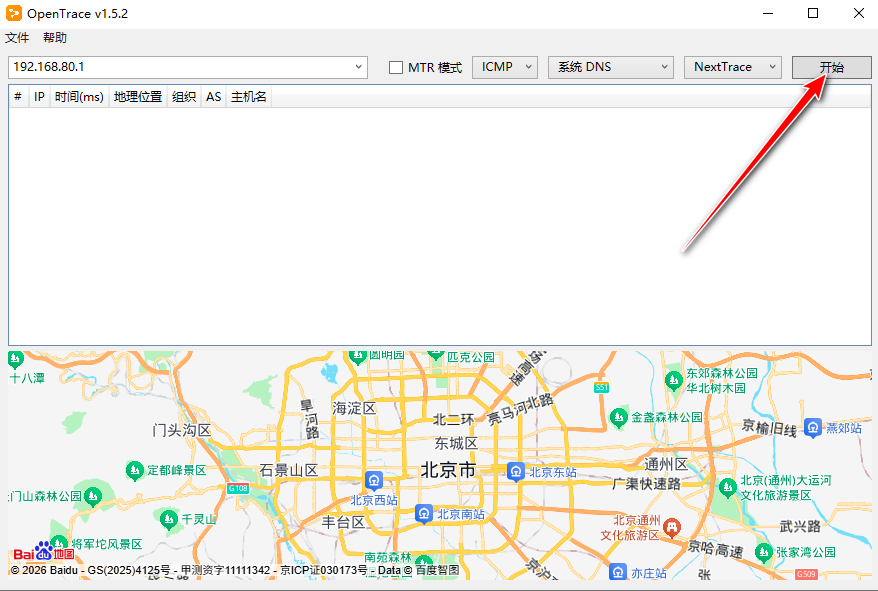Click the 北二环 road label
This screenshot has height=591, width=878.
(x=454, y=420)
